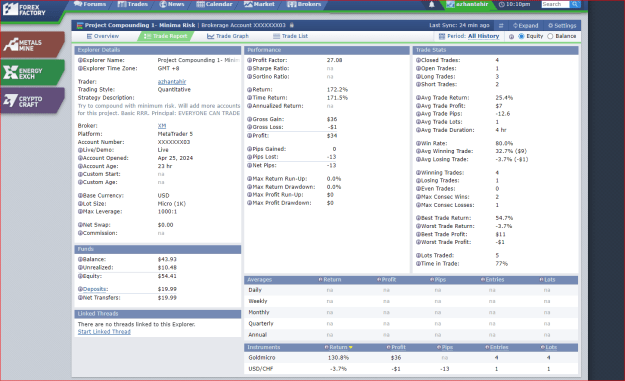This screenshot has width=625, height=381.
Task: Click the info icon beside Sharpe Ratio
Action: (249, 69)
